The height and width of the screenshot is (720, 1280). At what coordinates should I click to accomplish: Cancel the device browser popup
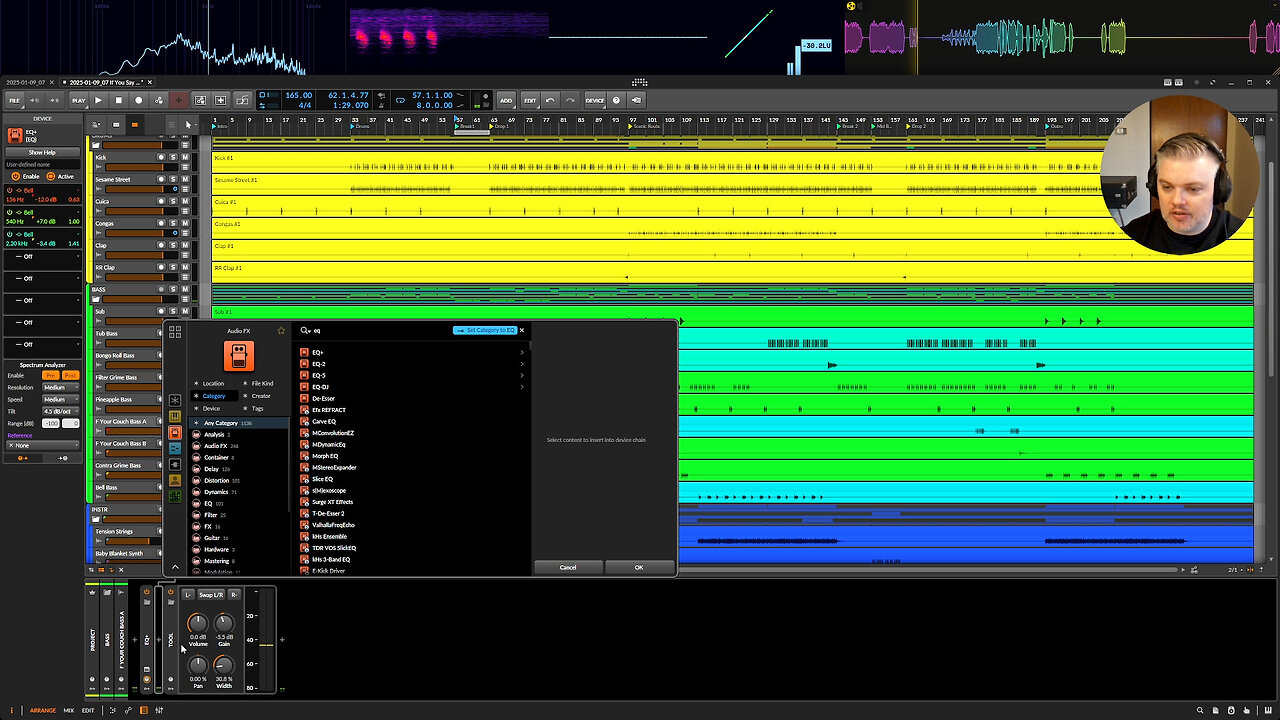click(567, 567)
